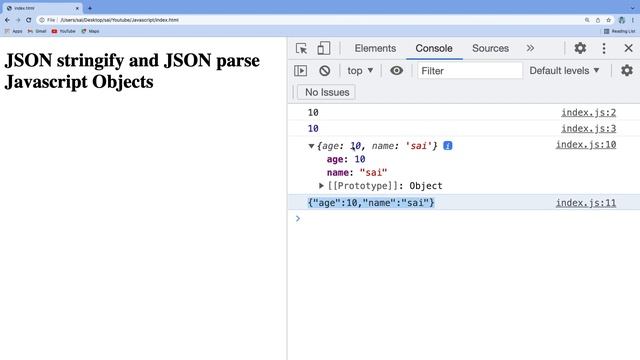
Task: Clear the console output
Action: [x=324, y=71]
